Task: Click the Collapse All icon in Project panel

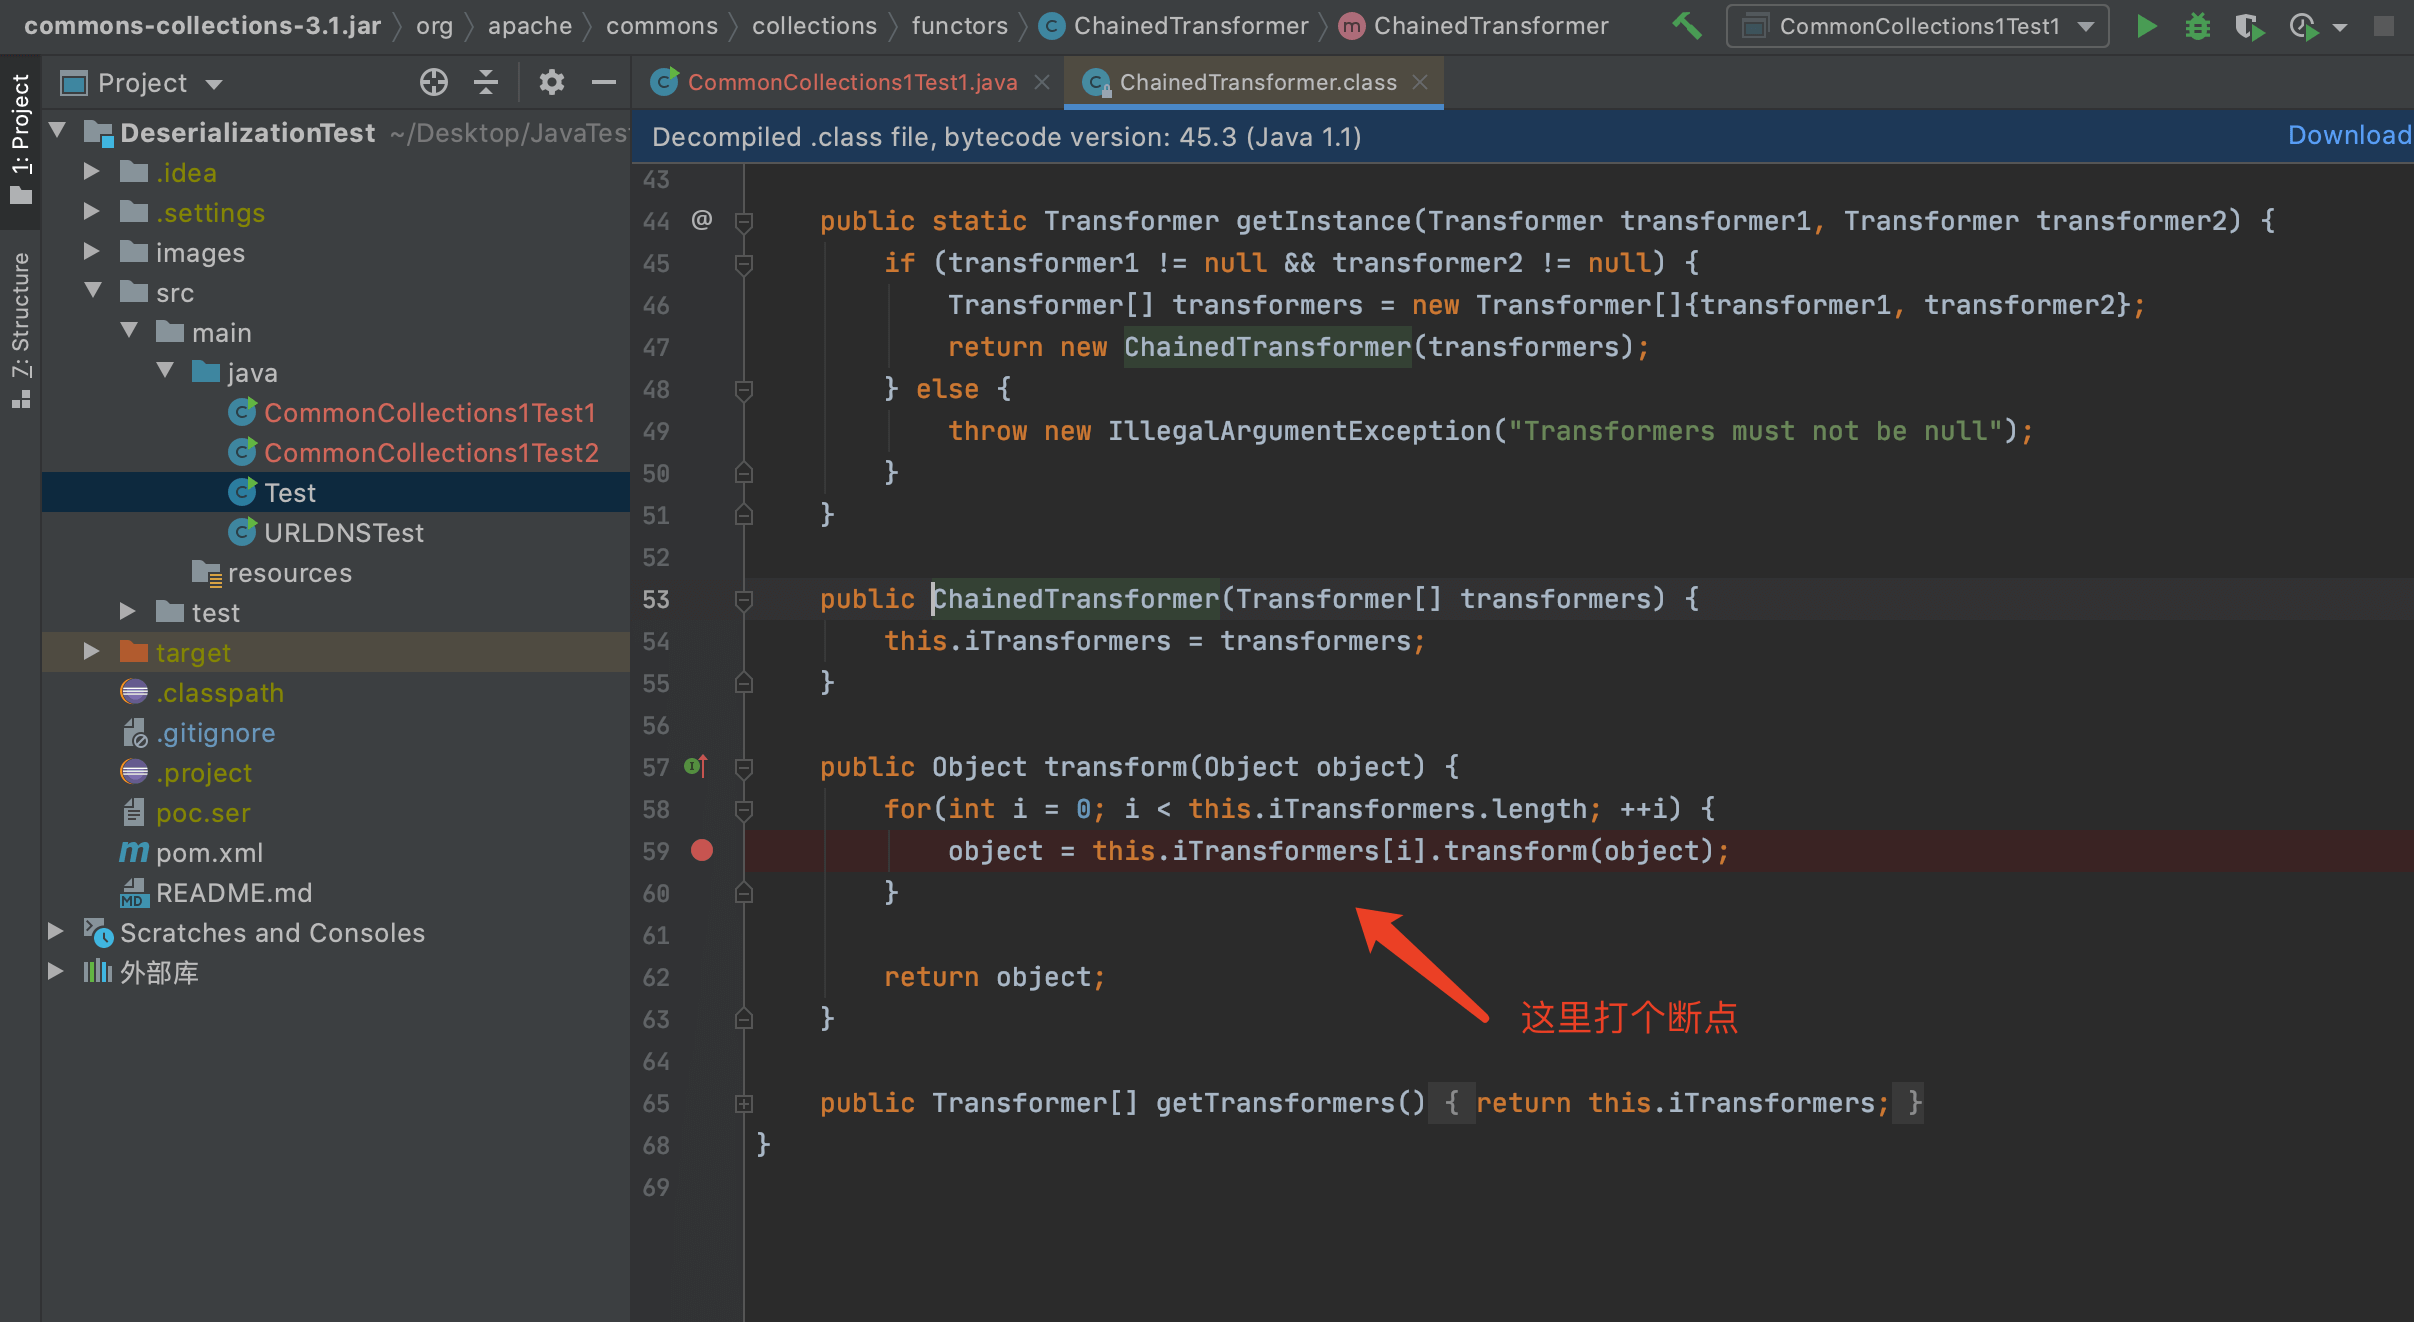Action: (486, 82)
